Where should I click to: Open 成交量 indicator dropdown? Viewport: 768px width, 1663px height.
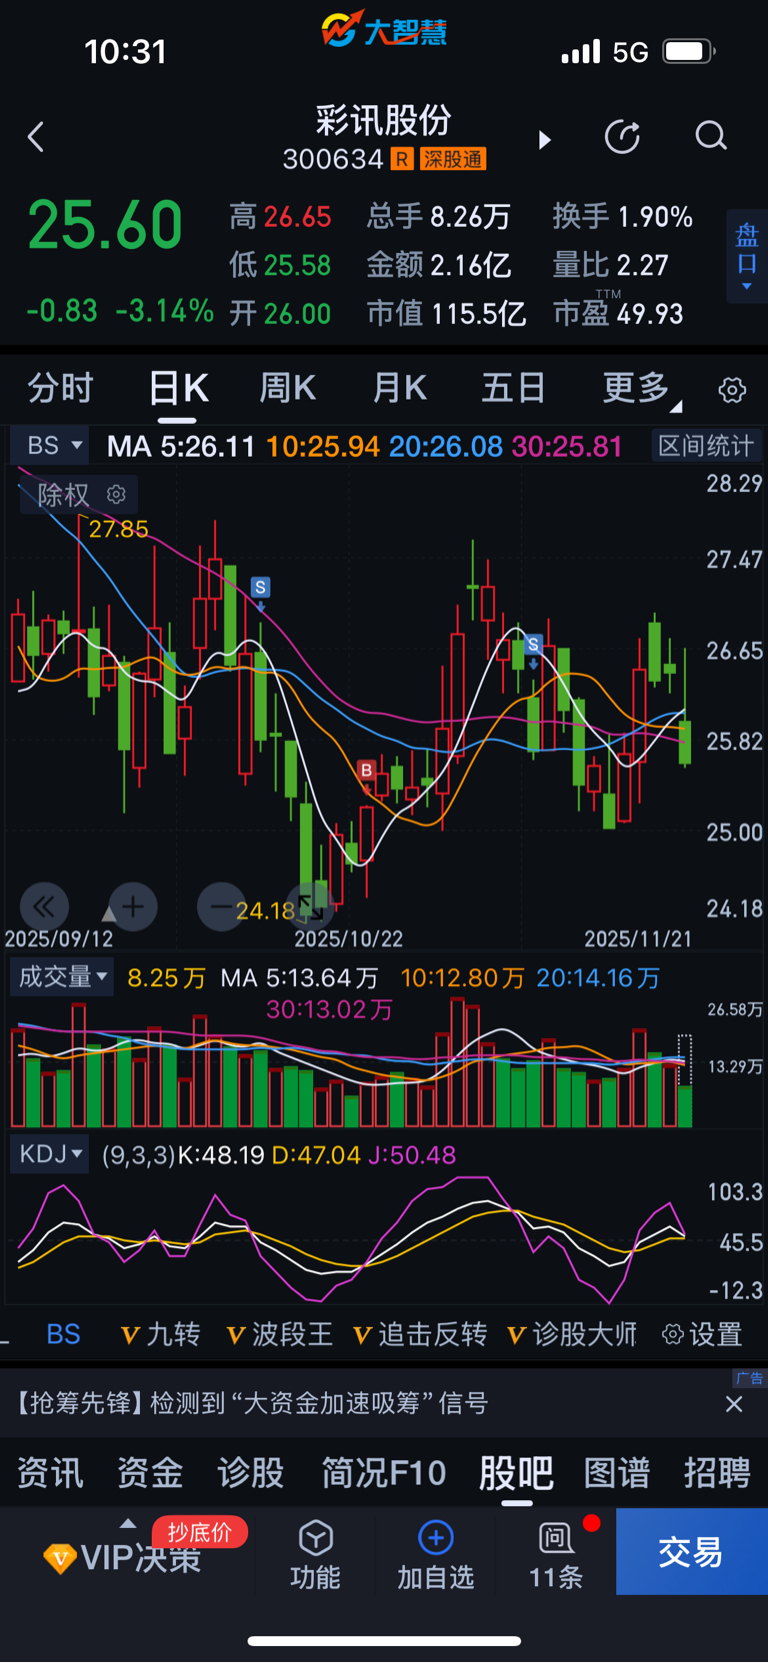click(x=61, y=977)
